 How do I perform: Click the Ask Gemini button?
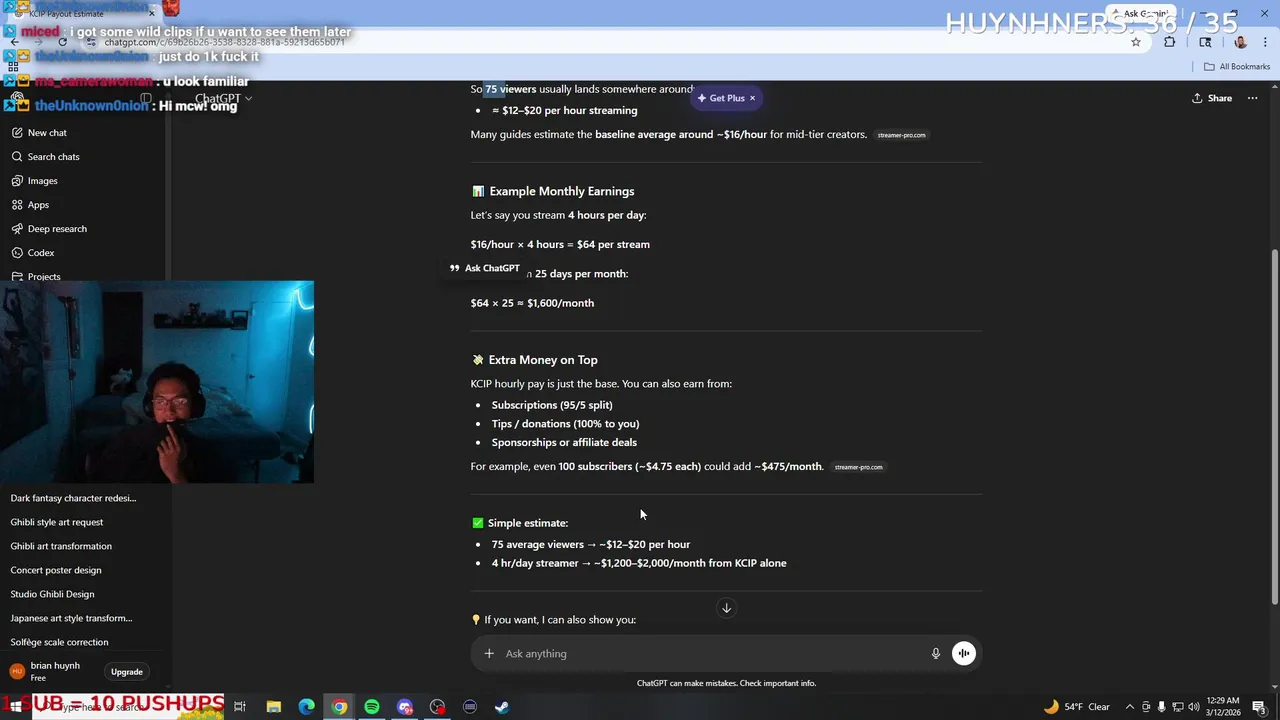coord(1140,14)
